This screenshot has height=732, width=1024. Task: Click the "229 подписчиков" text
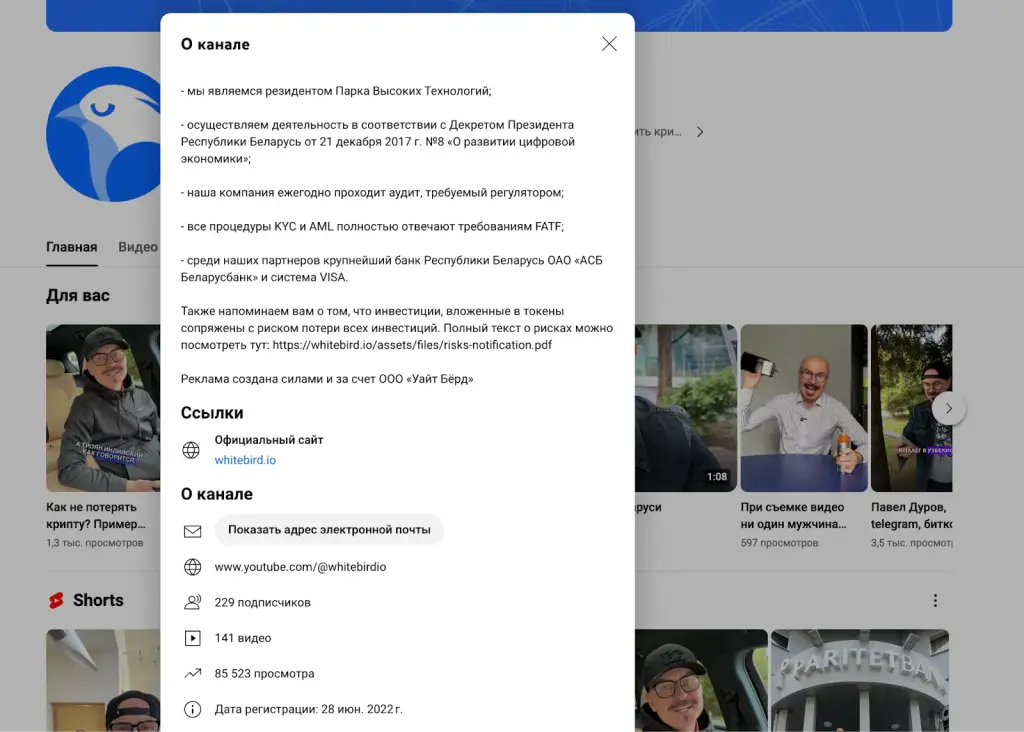[263, 602]
